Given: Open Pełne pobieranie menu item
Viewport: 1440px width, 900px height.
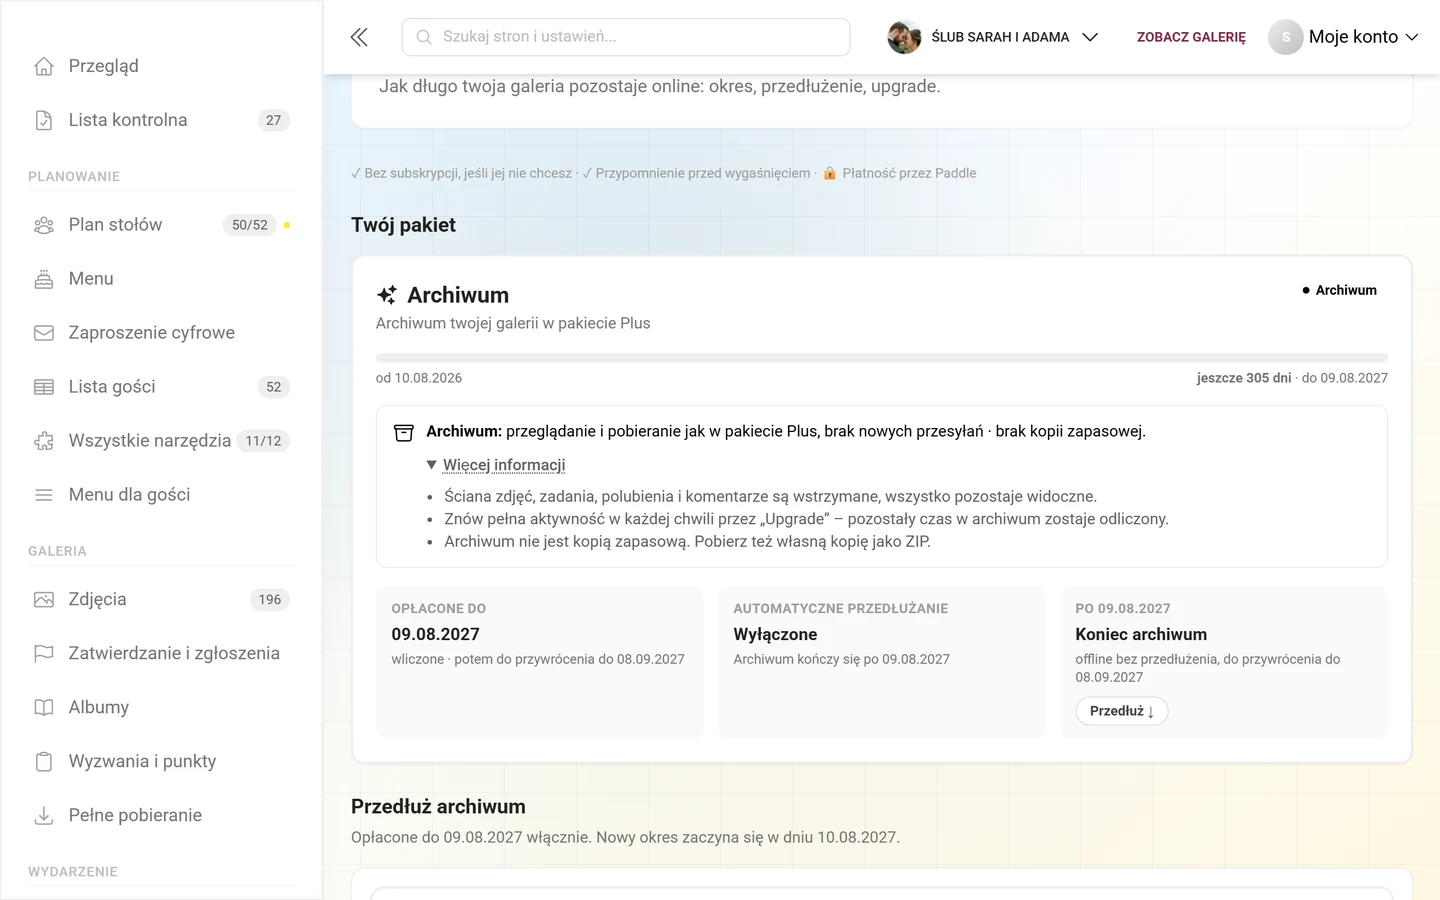Looking at the screenshot, I should (162, 816).
